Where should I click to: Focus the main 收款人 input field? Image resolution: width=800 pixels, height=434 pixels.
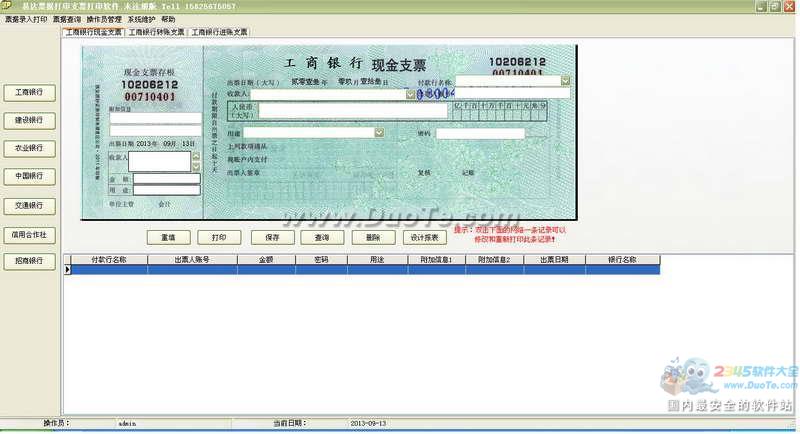[x=328, y=94]
